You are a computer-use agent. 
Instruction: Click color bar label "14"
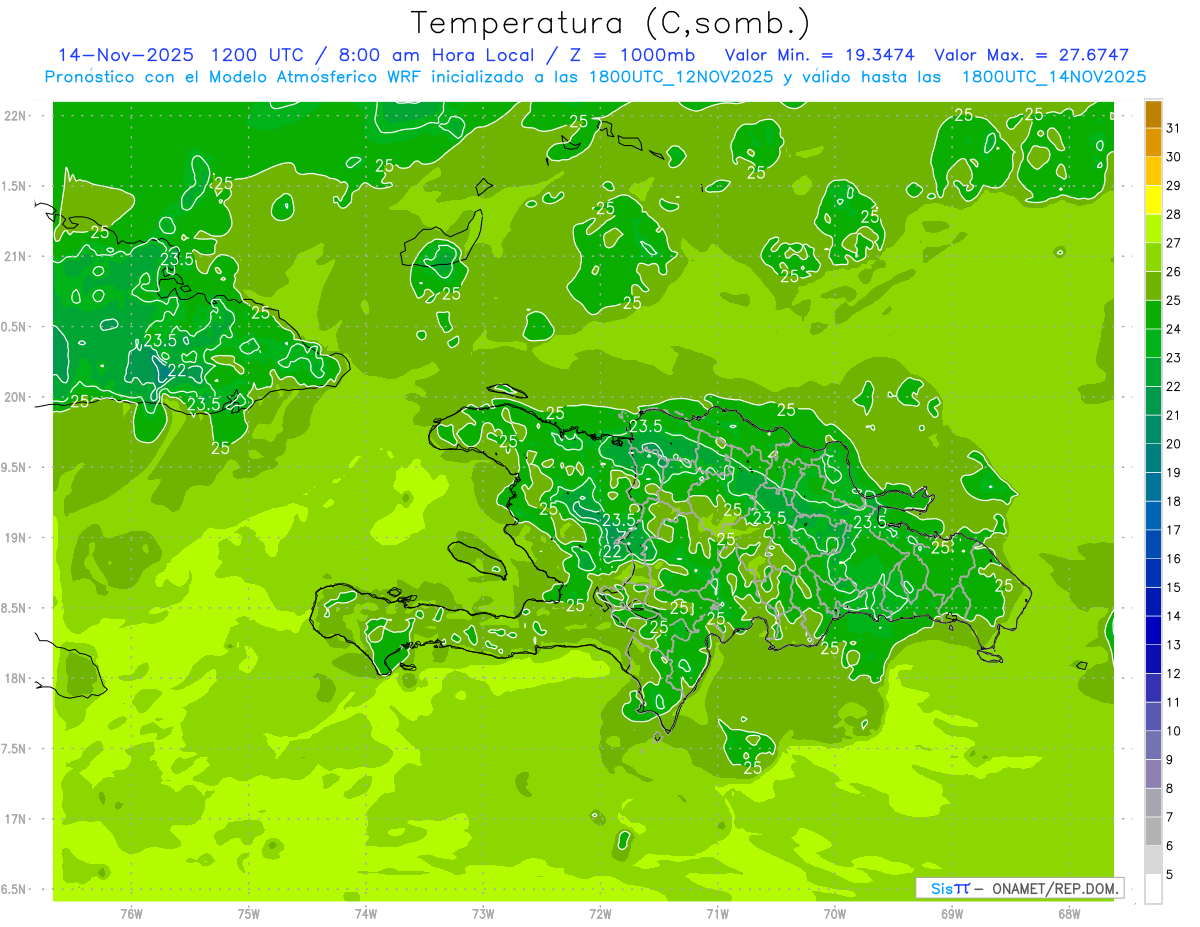(x=1174, y=616)
